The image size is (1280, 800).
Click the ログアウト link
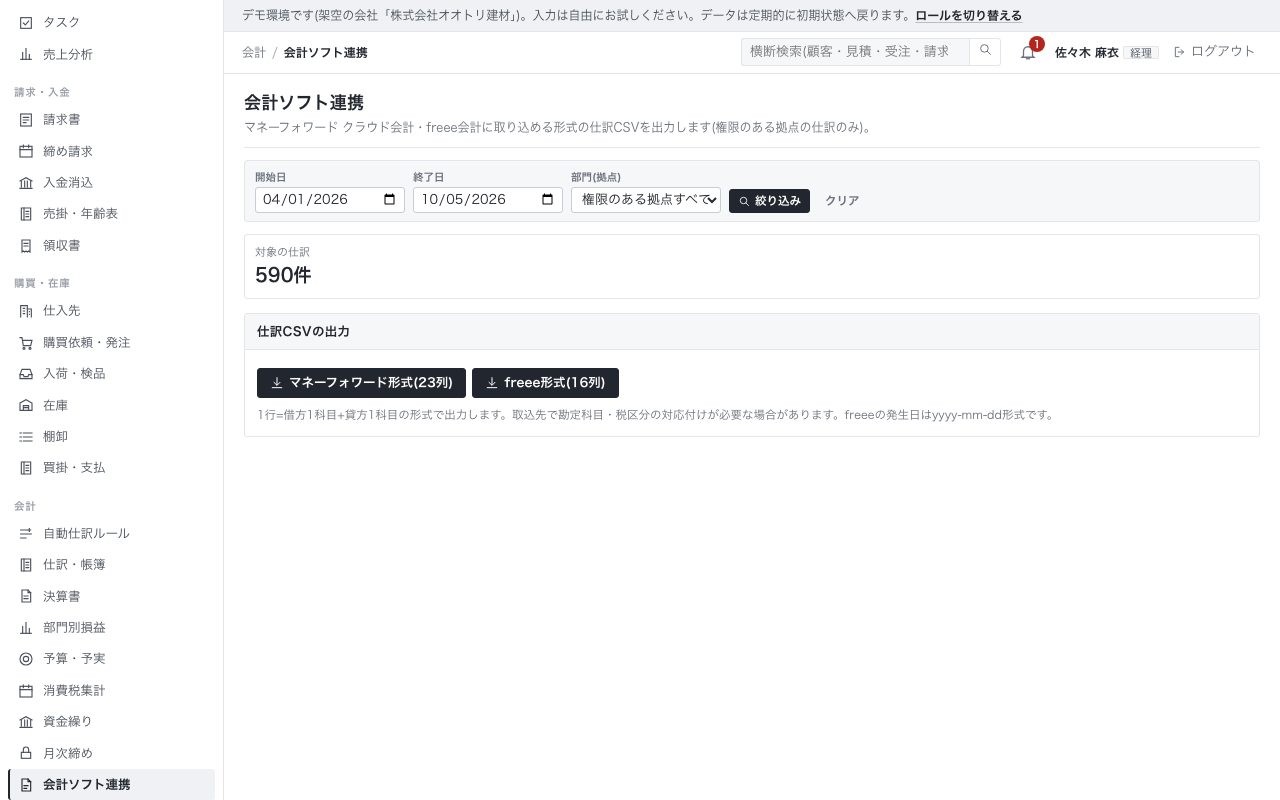coord(1214,52)
